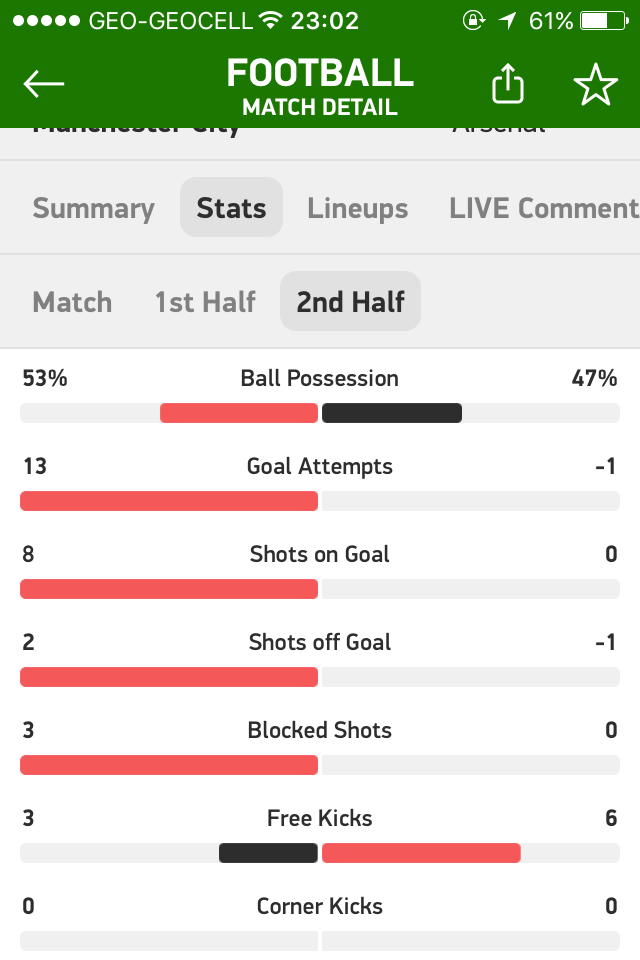The height and width of the screenshot is (960, 640).
Task: Open the Lineups tab
Action: point(357,208)
